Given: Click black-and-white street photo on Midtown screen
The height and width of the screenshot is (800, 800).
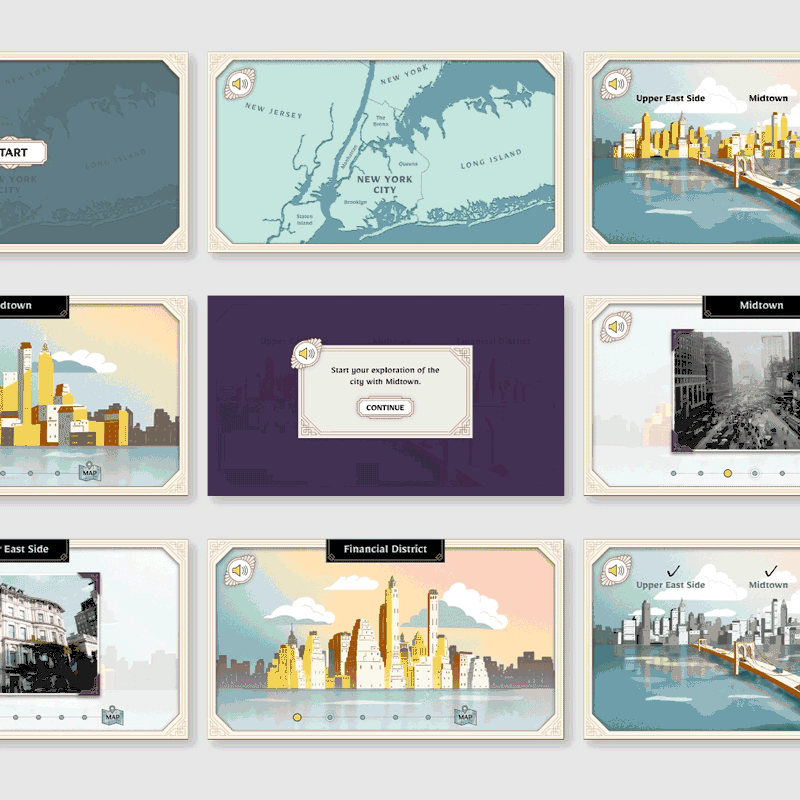Looking at the screenshot, I should [736, 391].
